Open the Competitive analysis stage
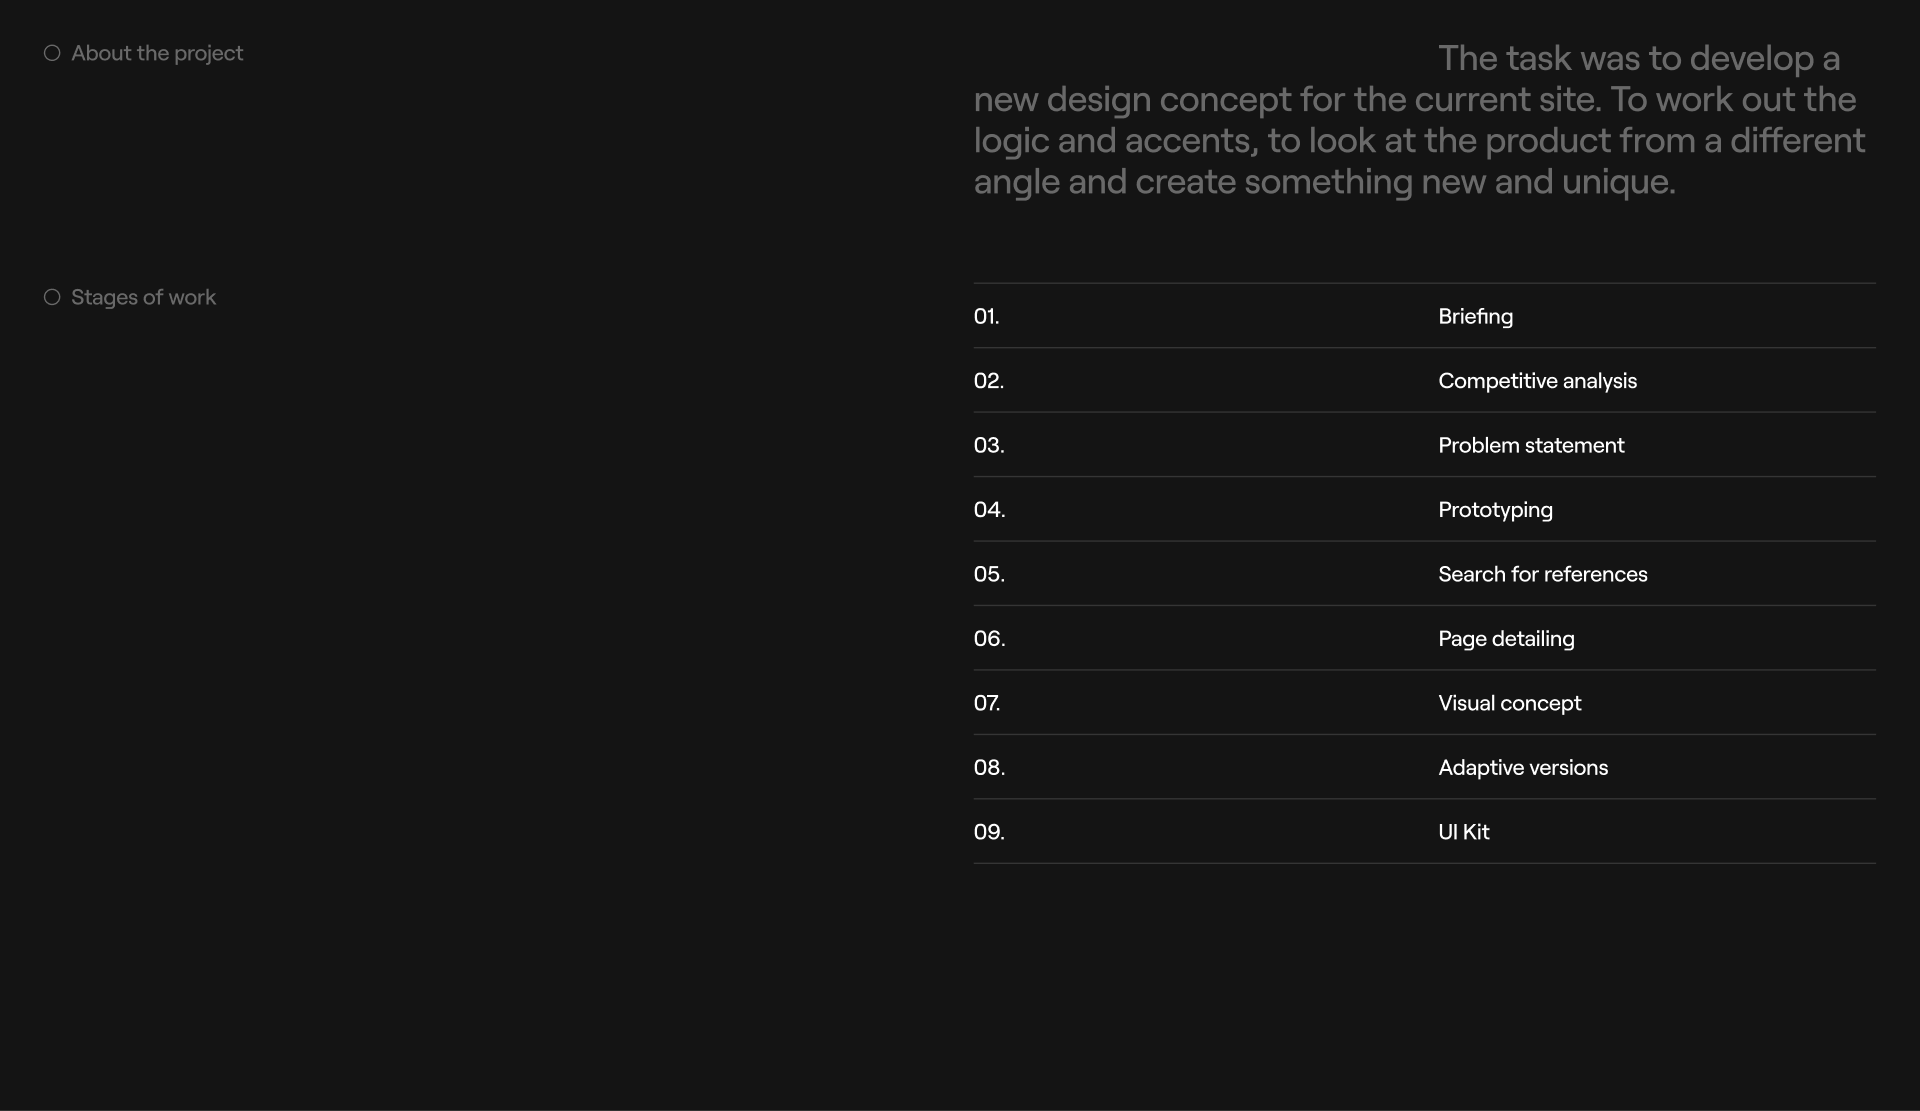 click(1537, 381)
